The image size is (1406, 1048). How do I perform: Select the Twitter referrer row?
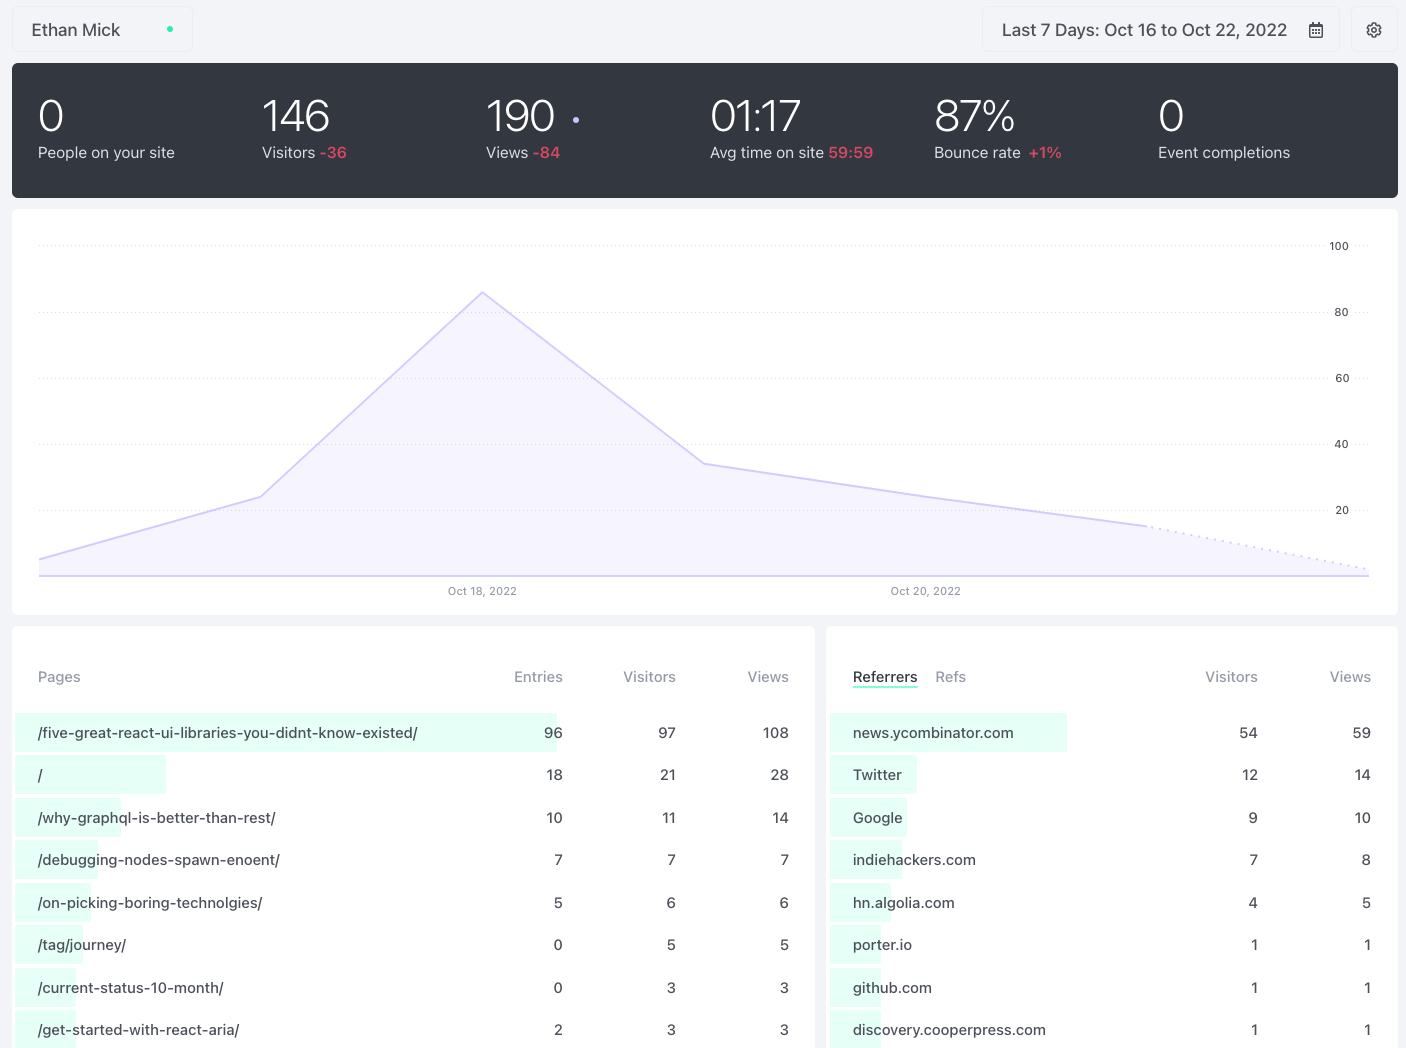click(1112, 775)
